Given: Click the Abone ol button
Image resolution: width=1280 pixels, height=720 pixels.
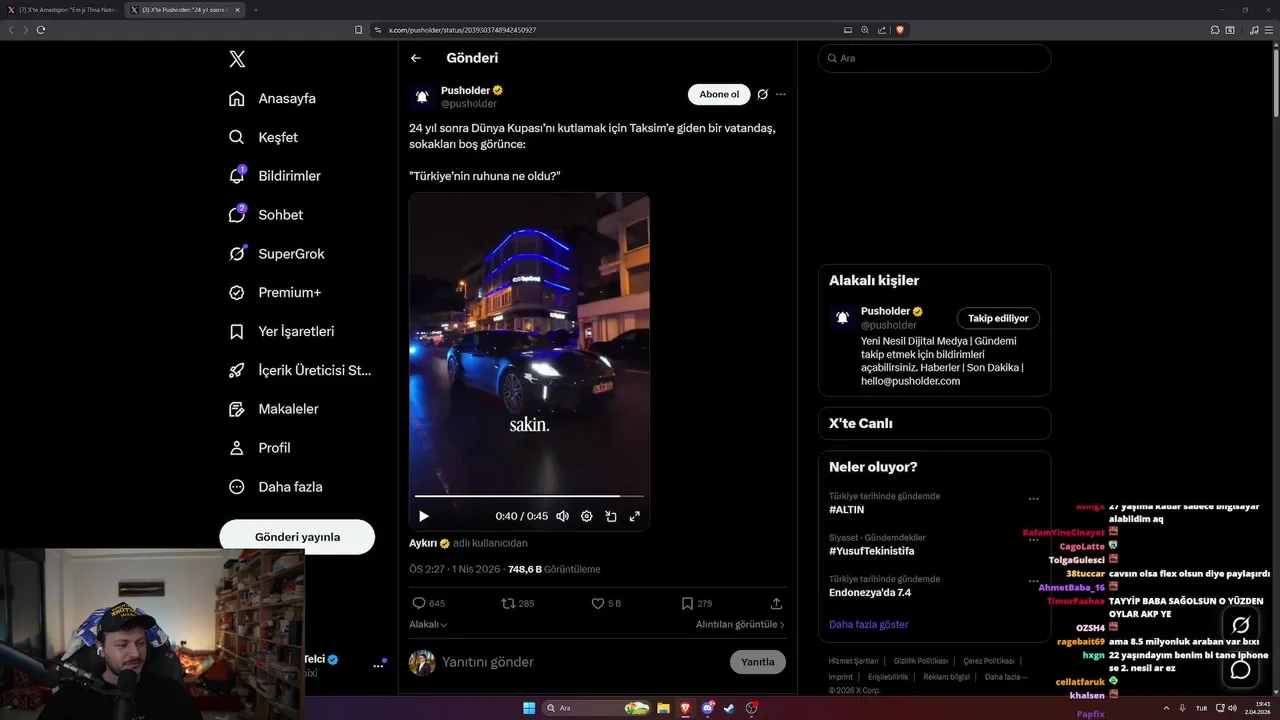Looking at the screenshot, I should click(x=719, y=94).
